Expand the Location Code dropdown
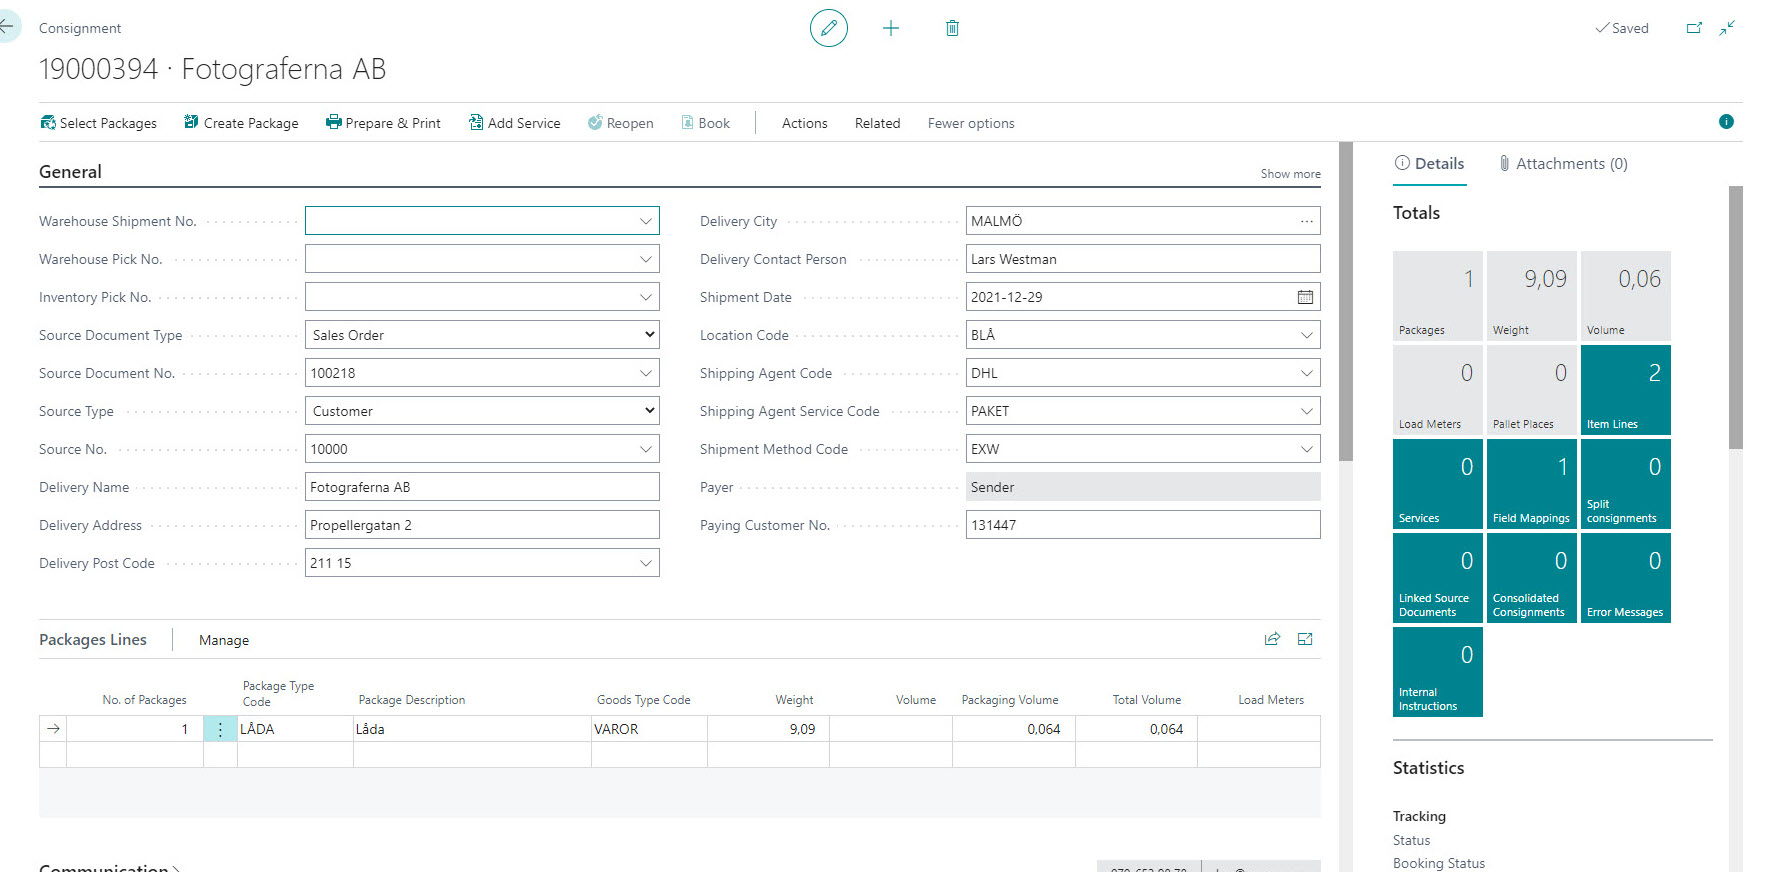The image size is (1766, 872). pos(1306,335)
